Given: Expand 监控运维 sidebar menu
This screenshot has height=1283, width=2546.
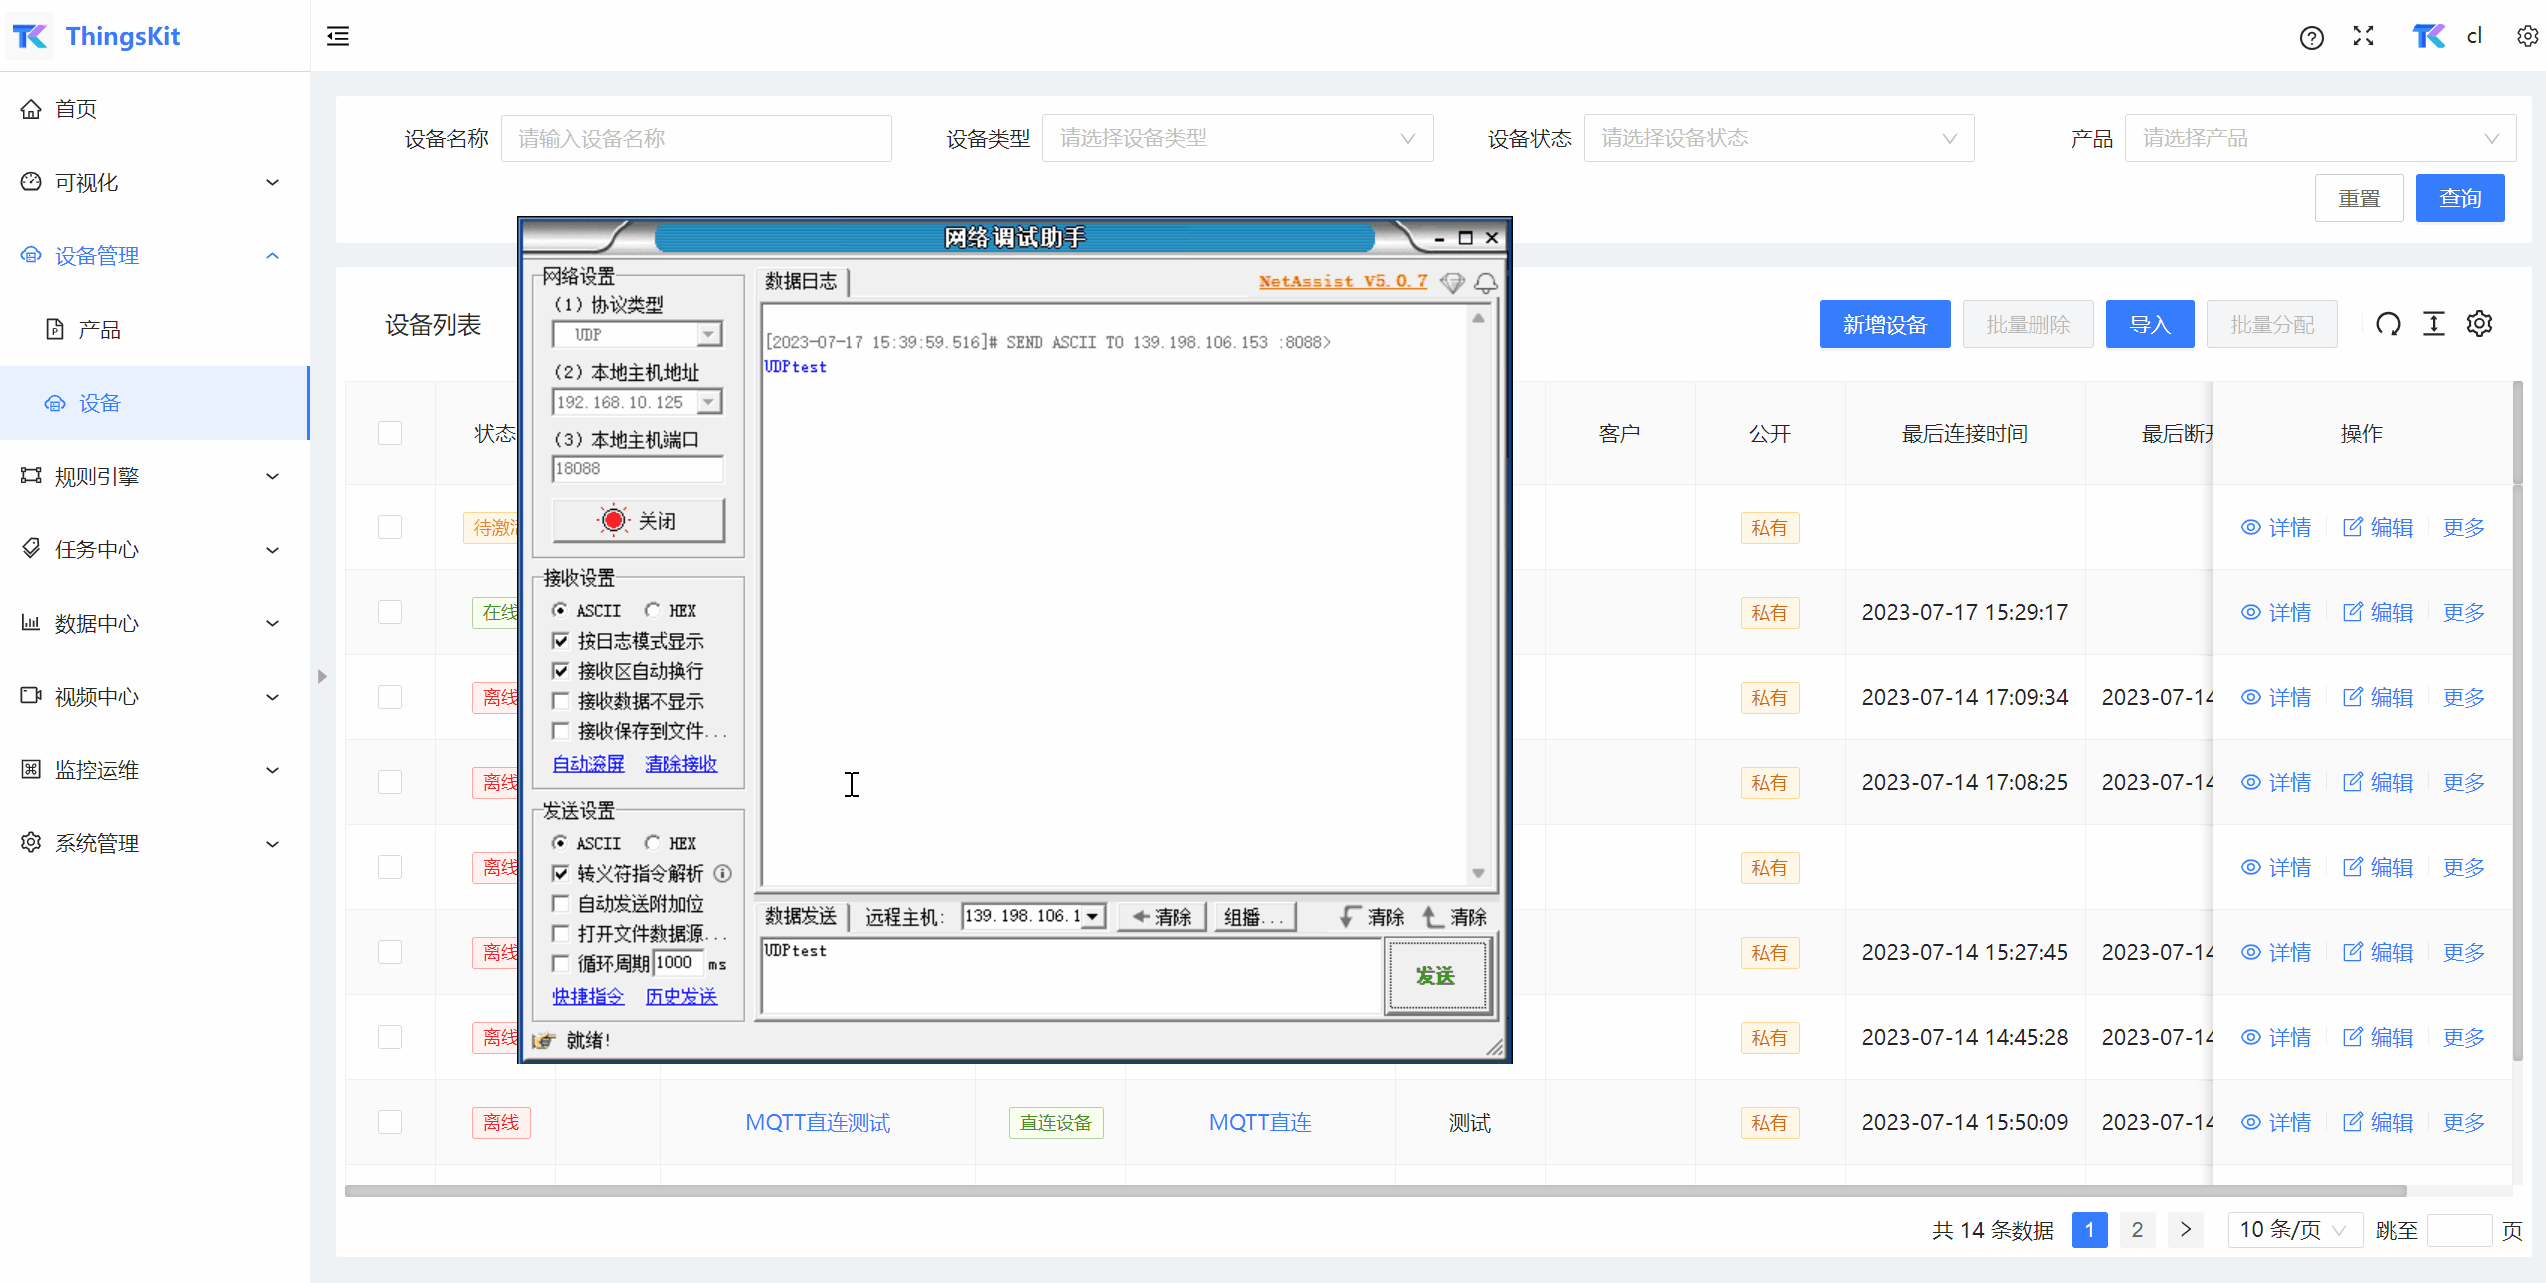Looking at the screenshot, I should click(x=155, y=771).
